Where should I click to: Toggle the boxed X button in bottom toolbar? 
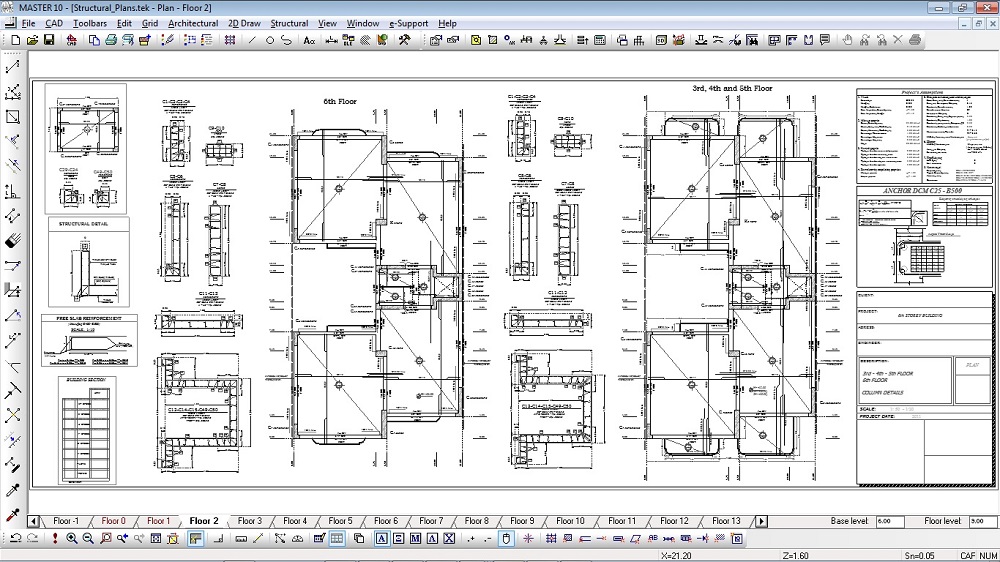pyautogui.click(x=449, y=539)
